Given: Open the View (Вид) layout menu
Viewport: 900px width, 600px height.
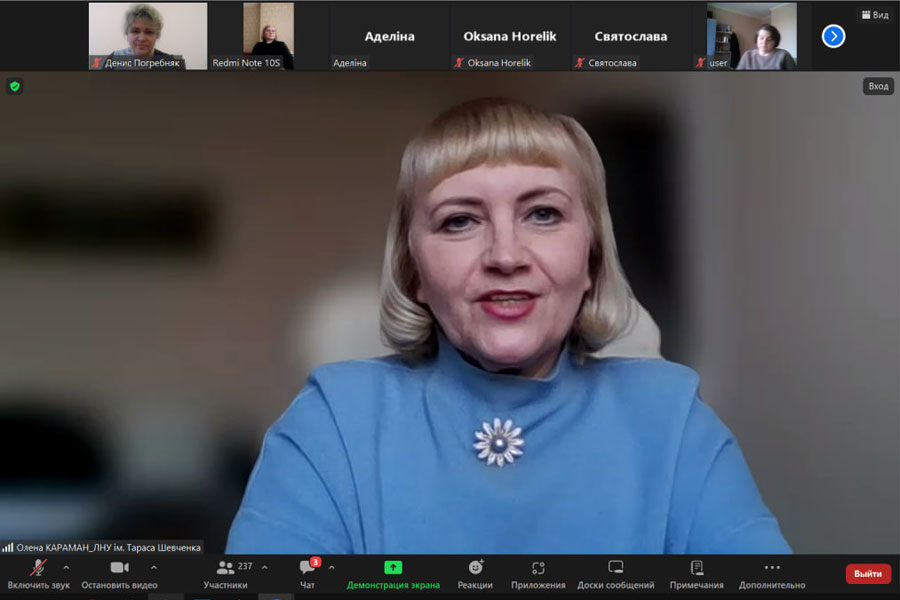Looking at the screenshot, I should point(874,15).
